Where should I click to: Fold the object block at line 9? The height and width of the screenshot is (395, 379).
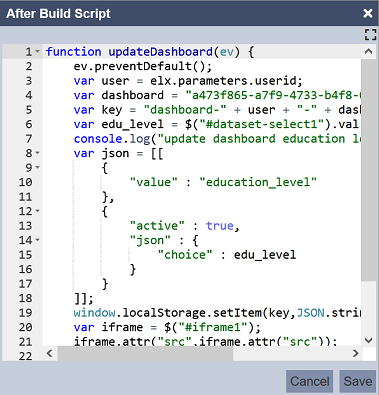coord(37,168)
